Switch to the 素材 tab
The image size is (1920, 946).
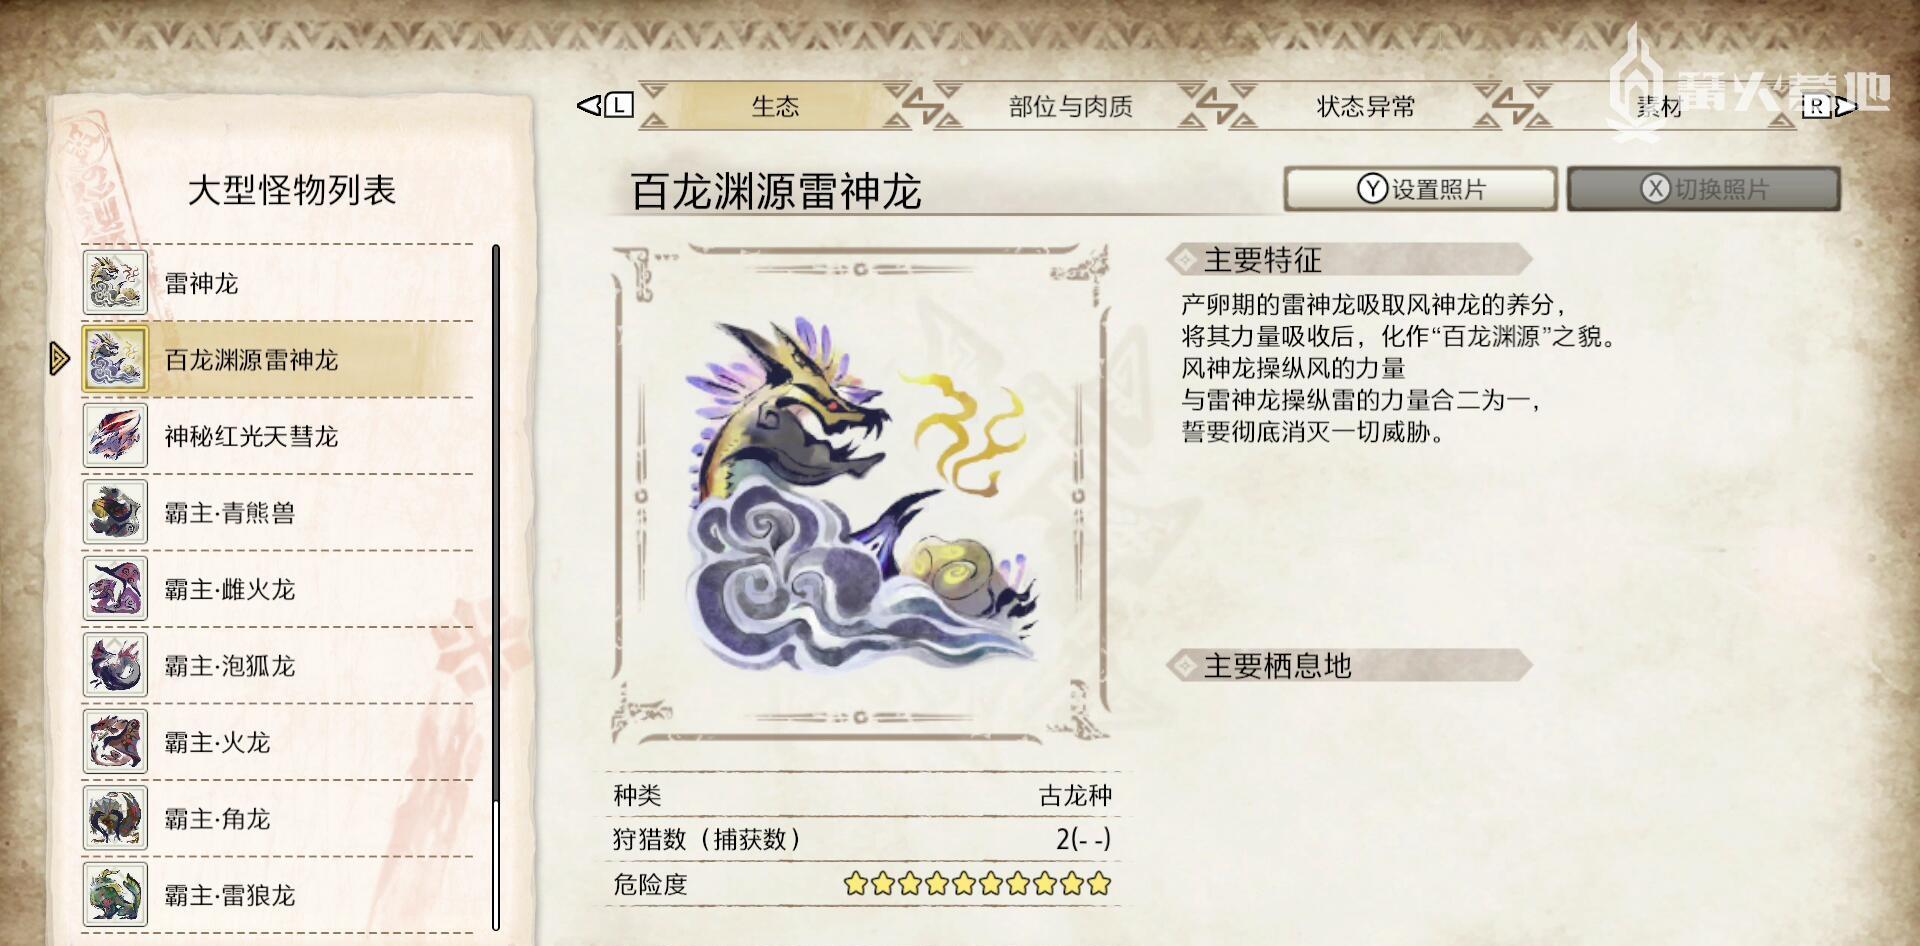coord(1660,106)
